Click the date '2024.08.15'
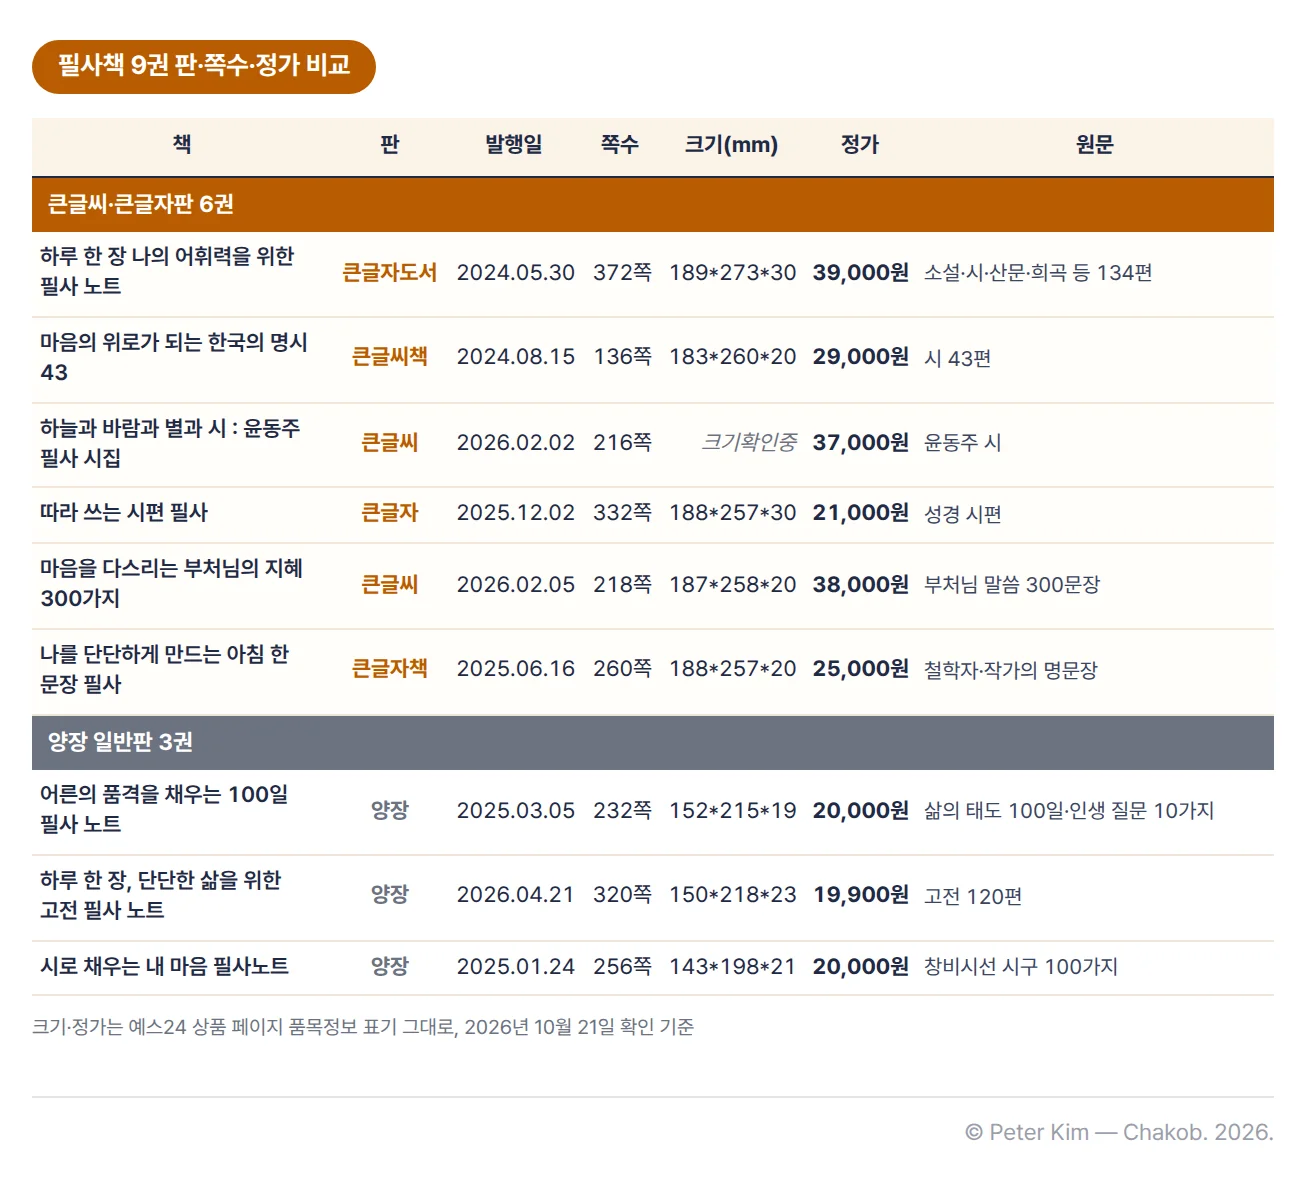 tap(516, 357)
